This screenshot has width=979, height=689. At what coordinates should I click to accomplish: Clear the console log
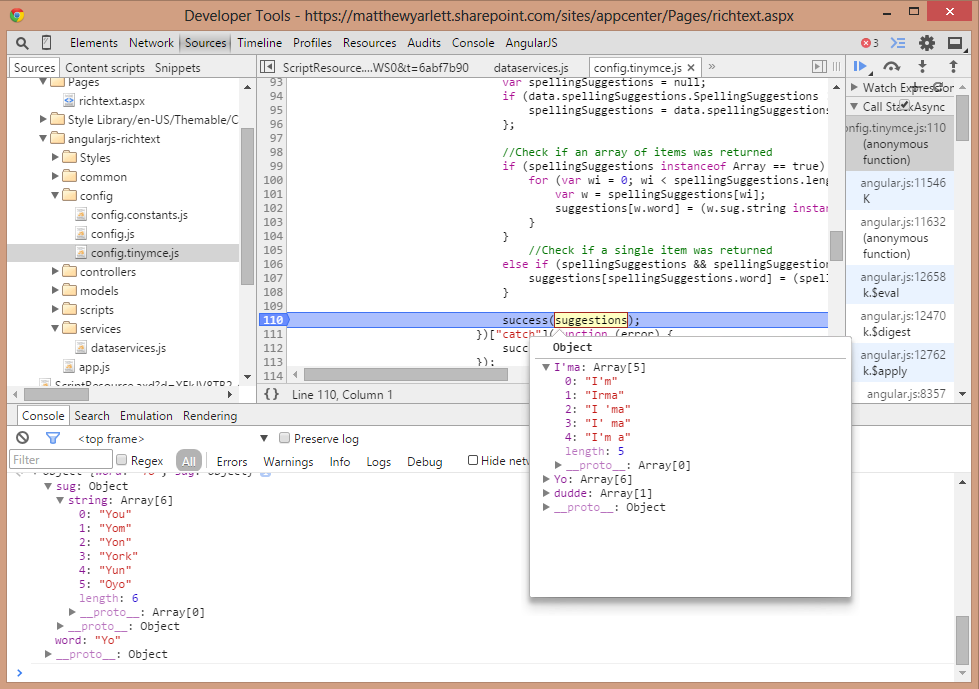pos(22,438)
